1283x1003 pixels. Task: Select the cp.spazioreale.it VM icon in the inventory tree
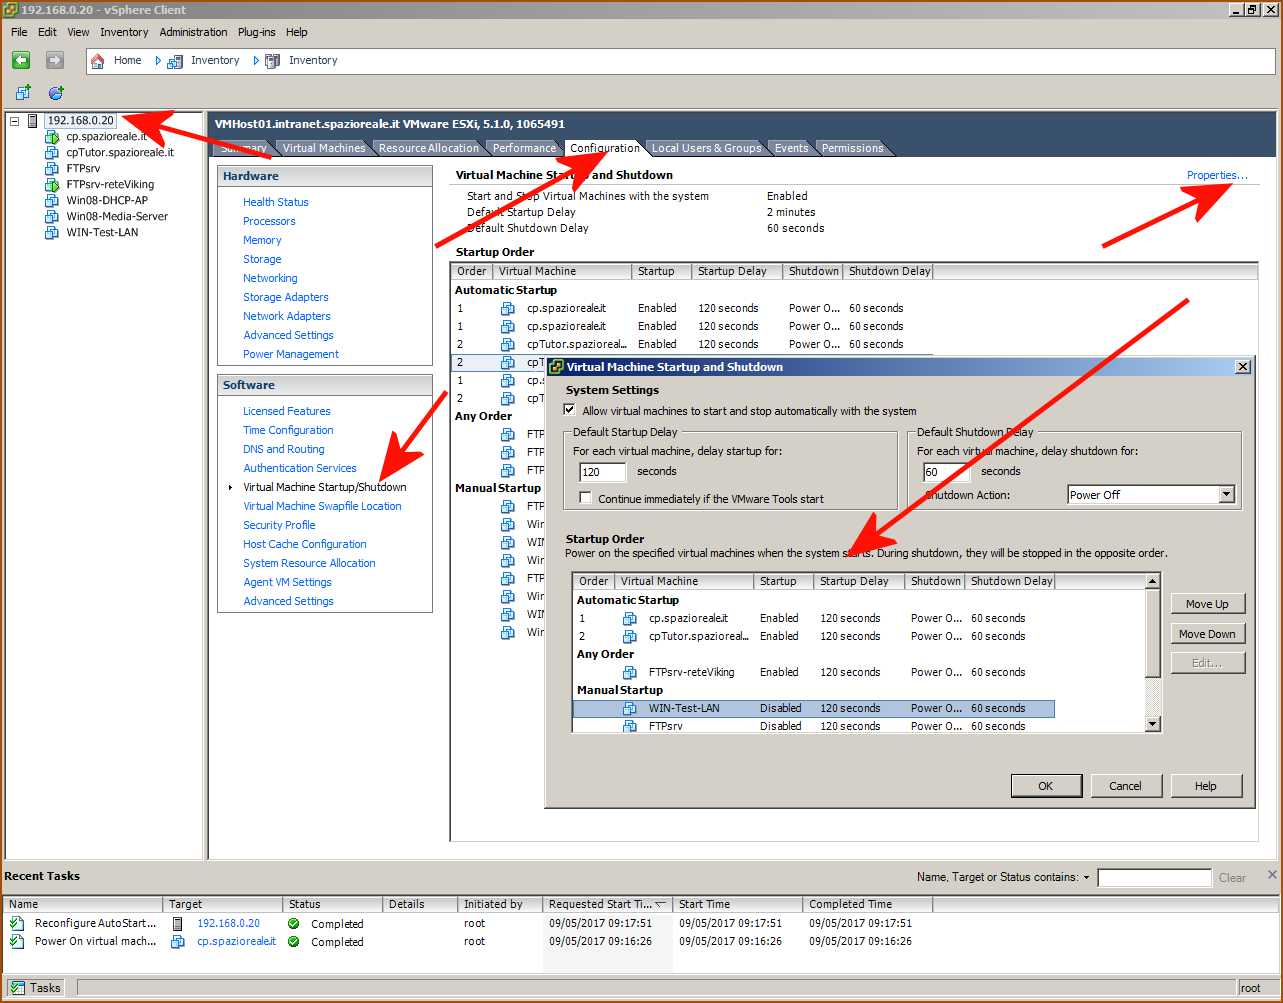52,137
